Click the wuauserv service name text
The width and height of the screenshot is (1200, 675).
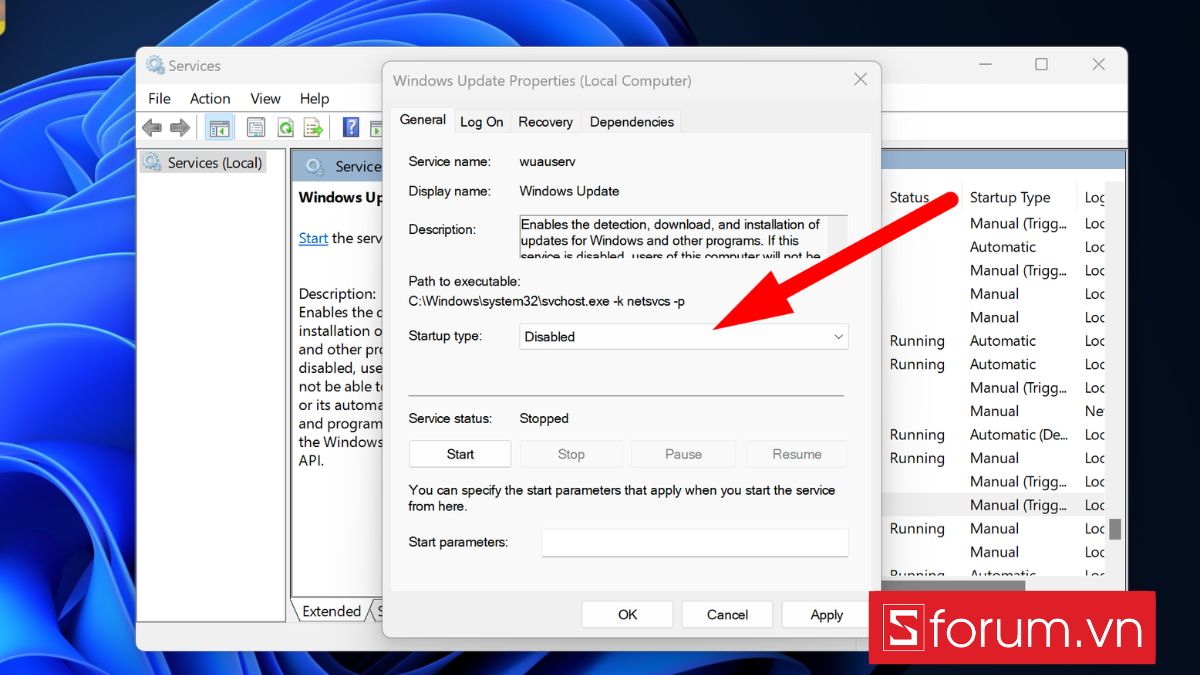(x=547, y=161)
